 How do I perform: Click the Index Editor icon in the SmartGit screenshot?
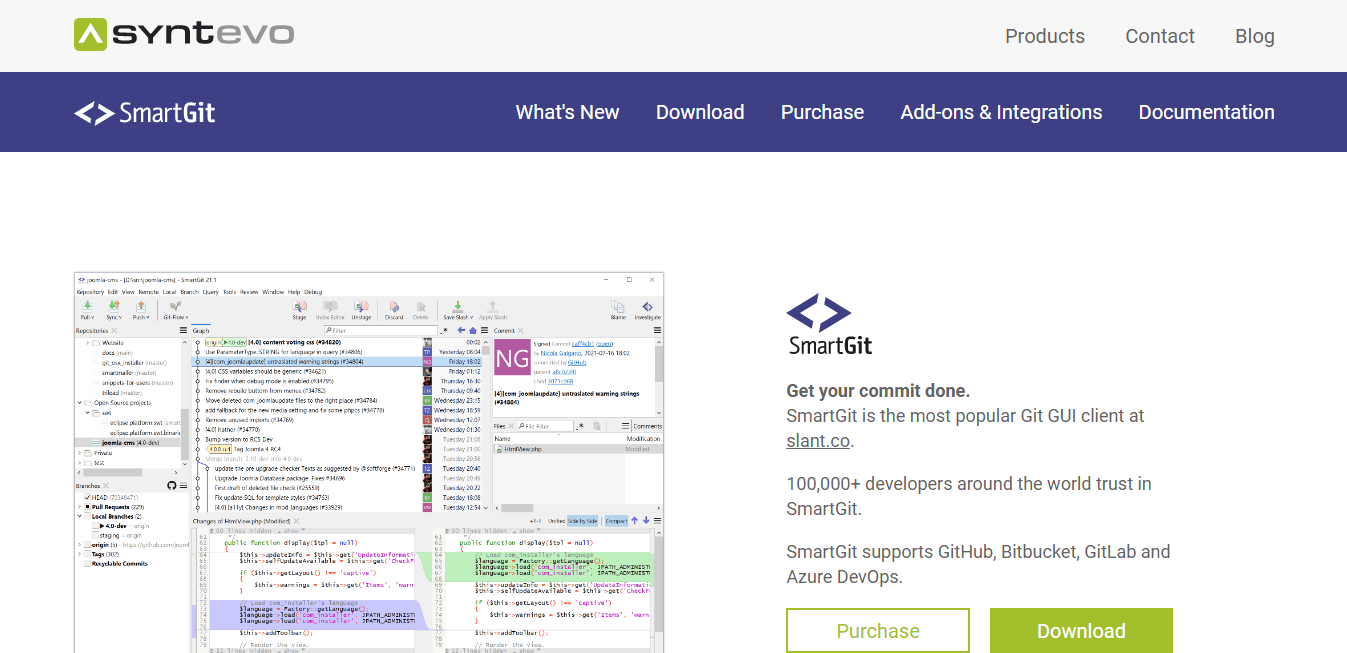pos(330,307)
